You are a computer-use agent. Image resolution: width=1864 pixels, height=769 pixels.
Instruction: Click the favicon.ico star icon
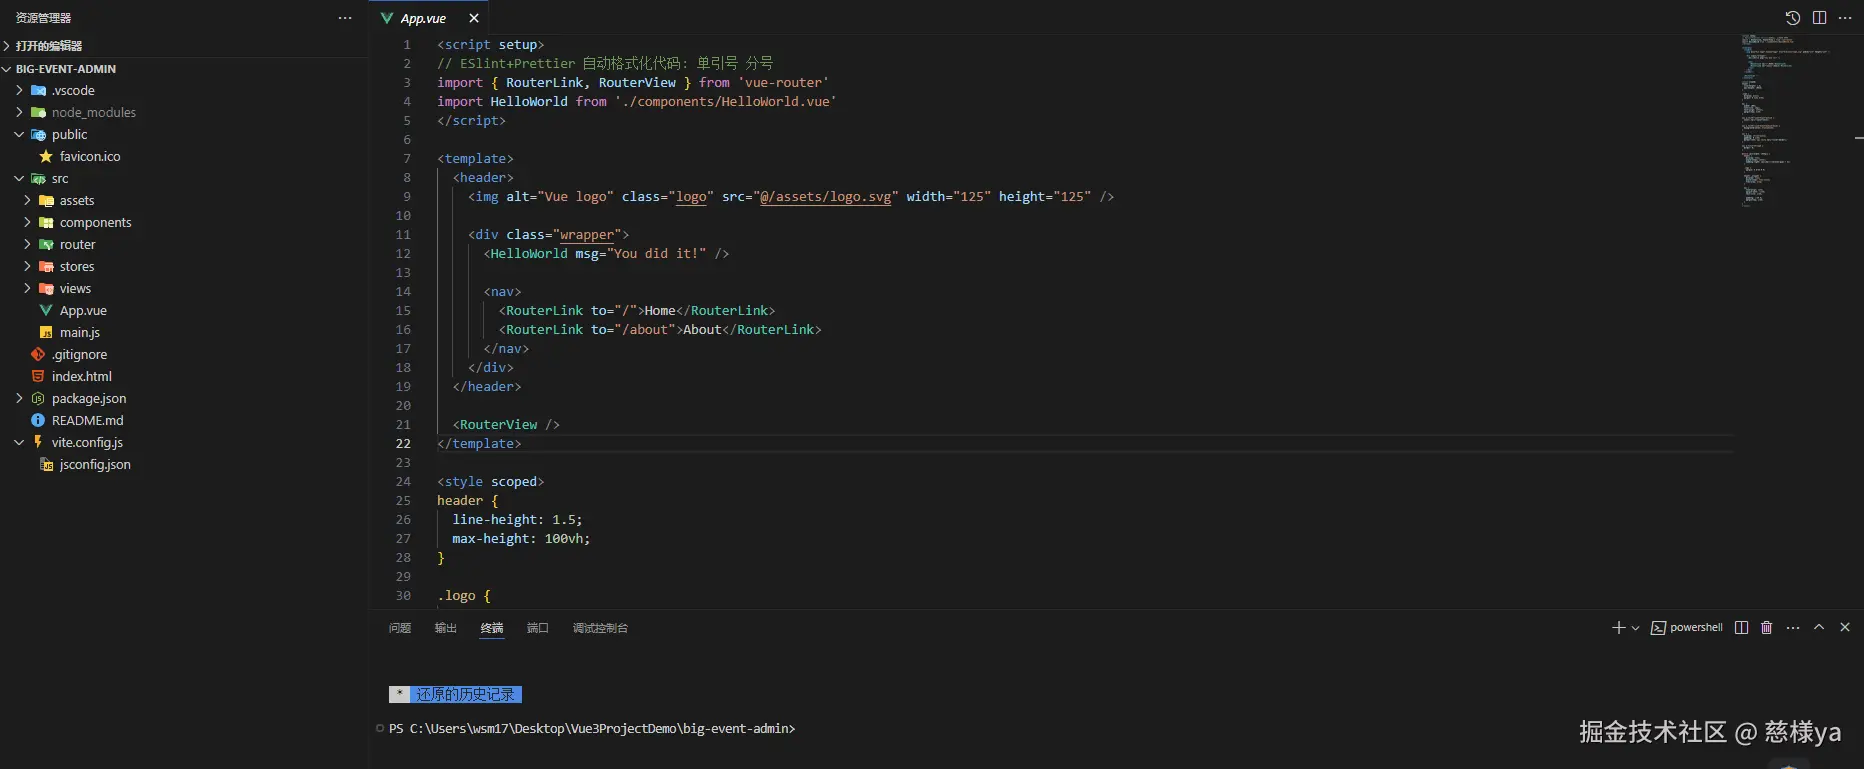[46, 156]
